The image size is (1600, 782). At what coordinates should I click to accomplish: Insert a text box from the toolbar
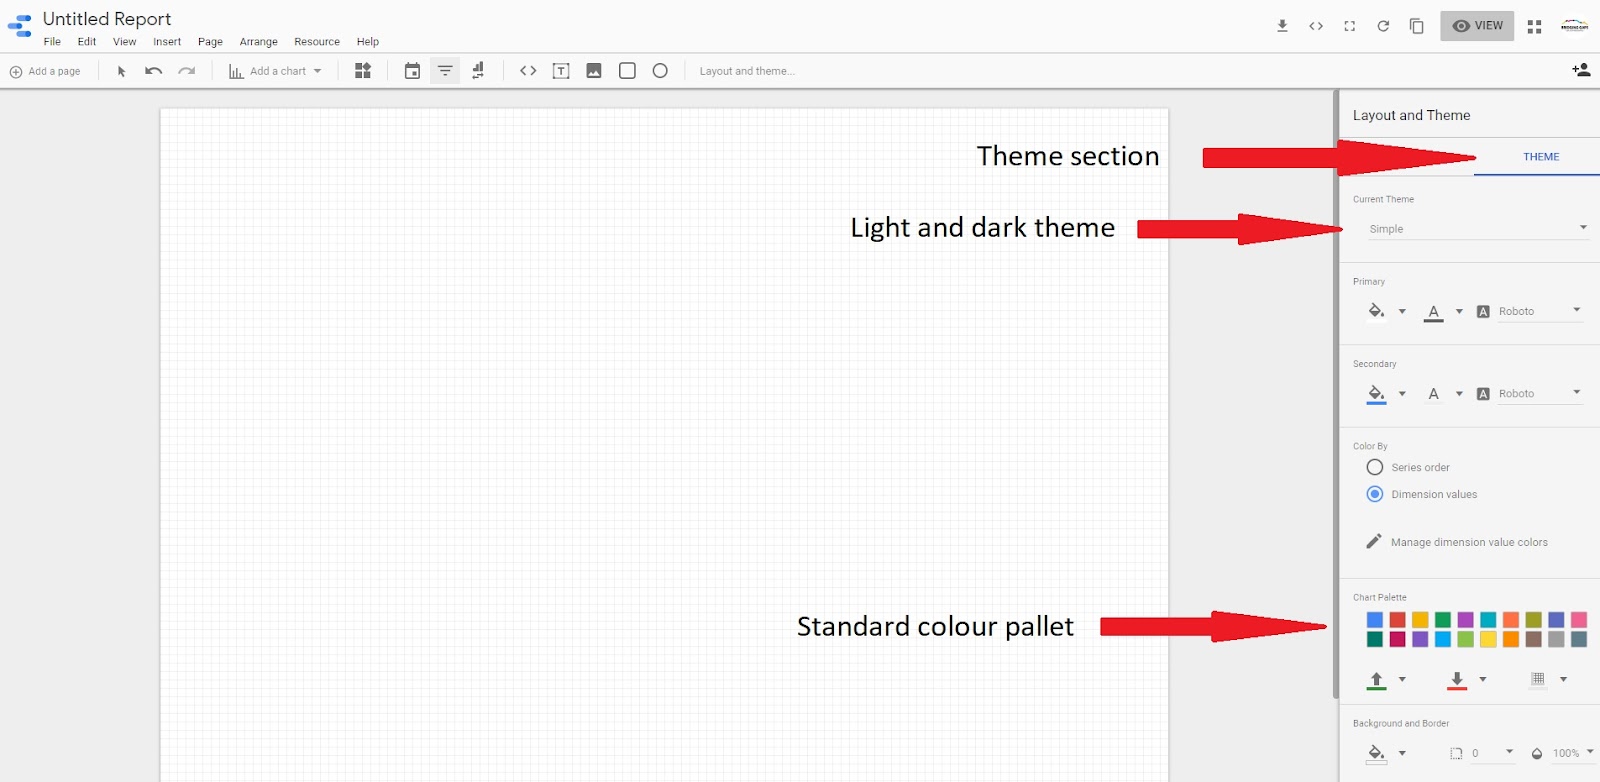coord(561,71)
